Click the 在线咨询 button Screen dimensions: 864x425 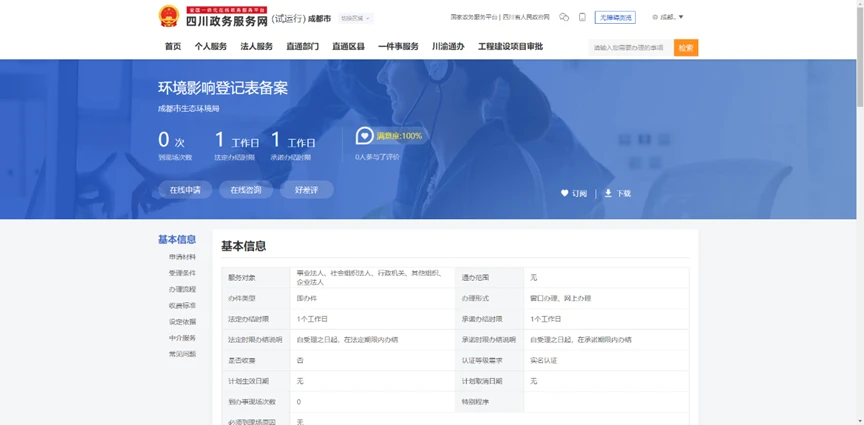tap(246, 190)
